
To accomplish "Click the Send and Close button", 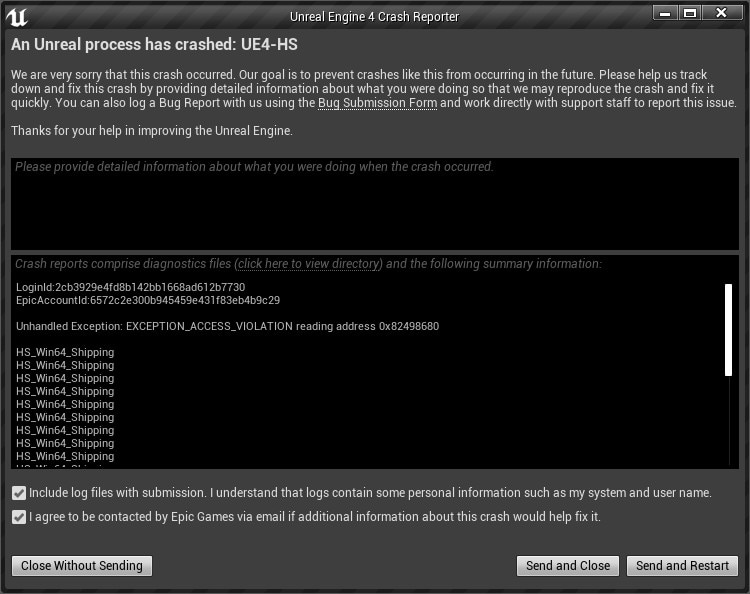I will click(x=568, y=566).
